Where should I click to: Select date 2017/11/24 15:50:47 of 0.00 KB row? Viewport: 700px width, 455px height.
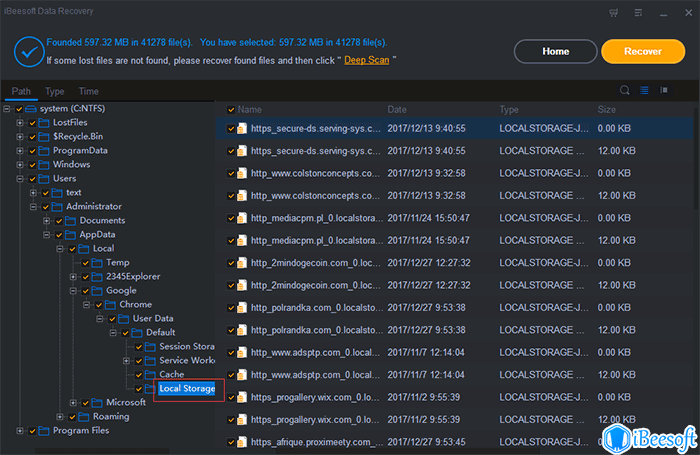[x=428, y=218]
